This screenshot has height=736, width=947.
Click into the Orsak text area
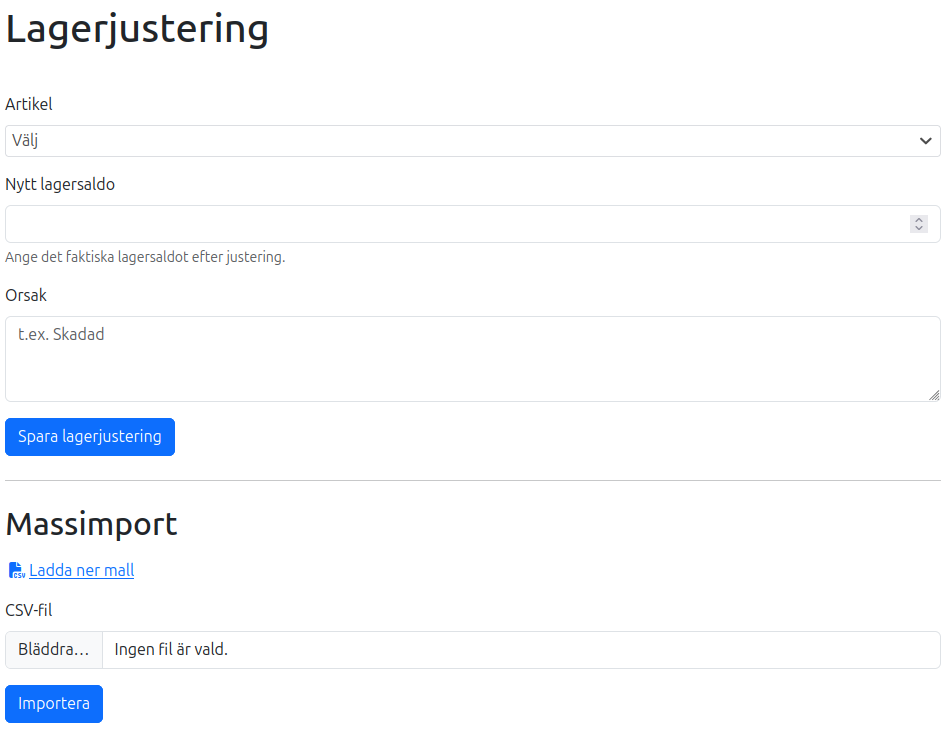point(473,359)
